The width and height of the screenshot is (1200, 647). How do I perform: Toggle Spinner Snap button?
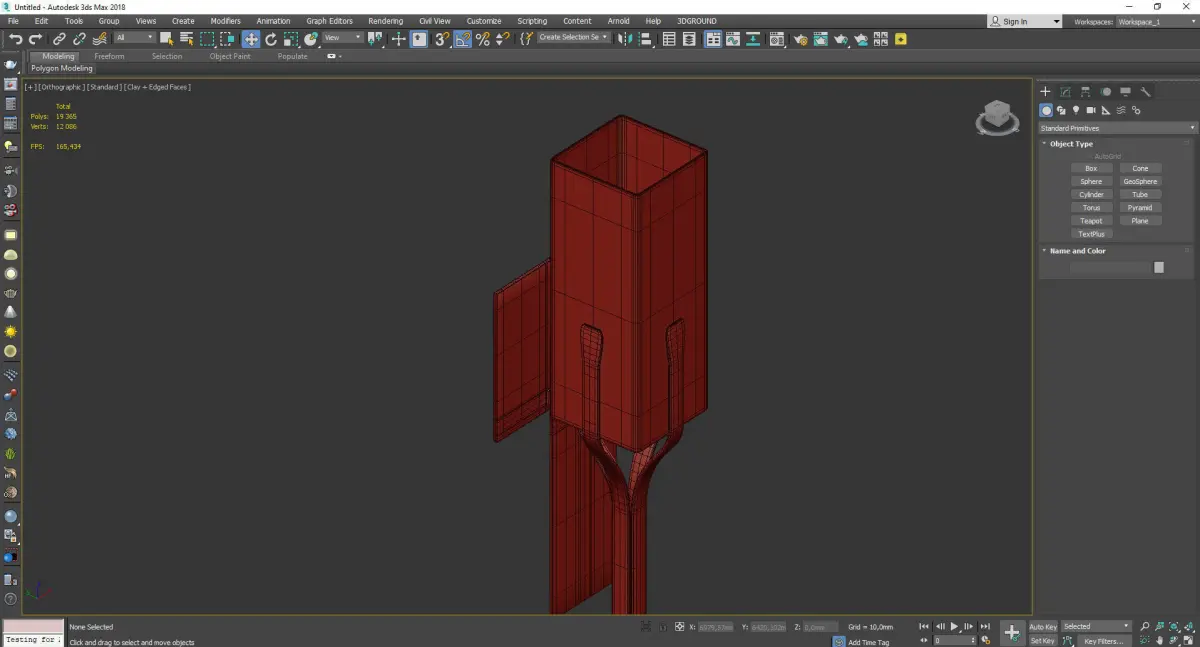(x=503, y=39)
